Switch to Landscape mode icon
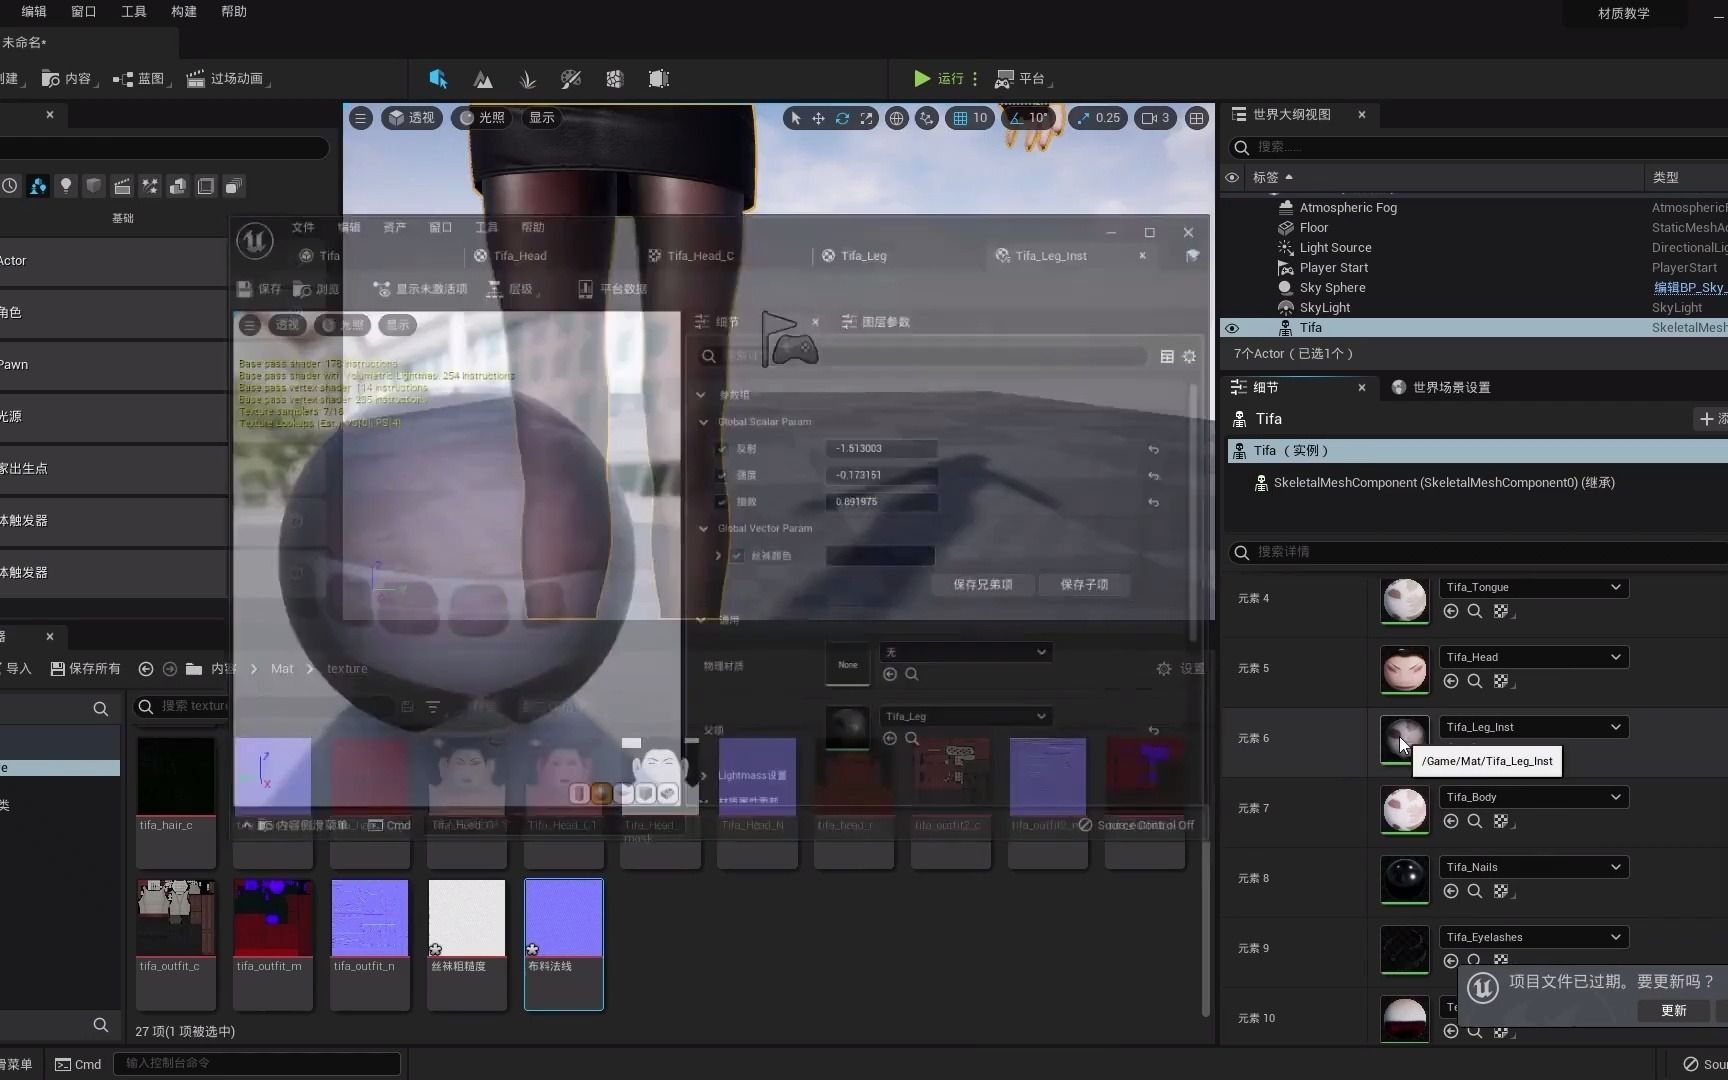The width and height of the screenshot is (1728, 1080). point(483,79)
